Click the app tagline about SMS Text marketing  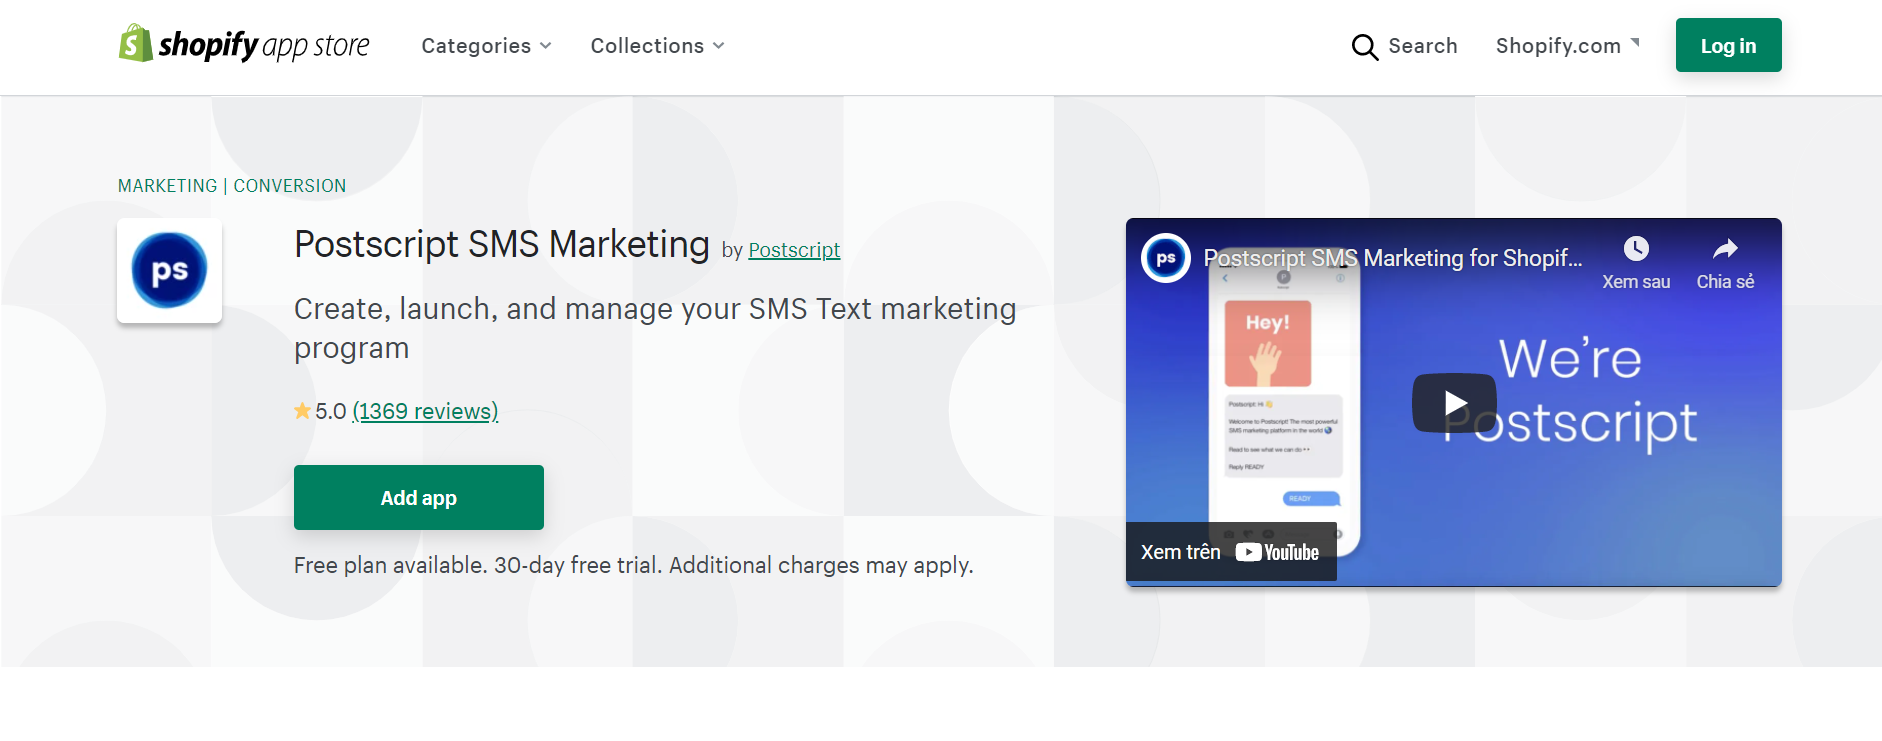tap(655, 328)
